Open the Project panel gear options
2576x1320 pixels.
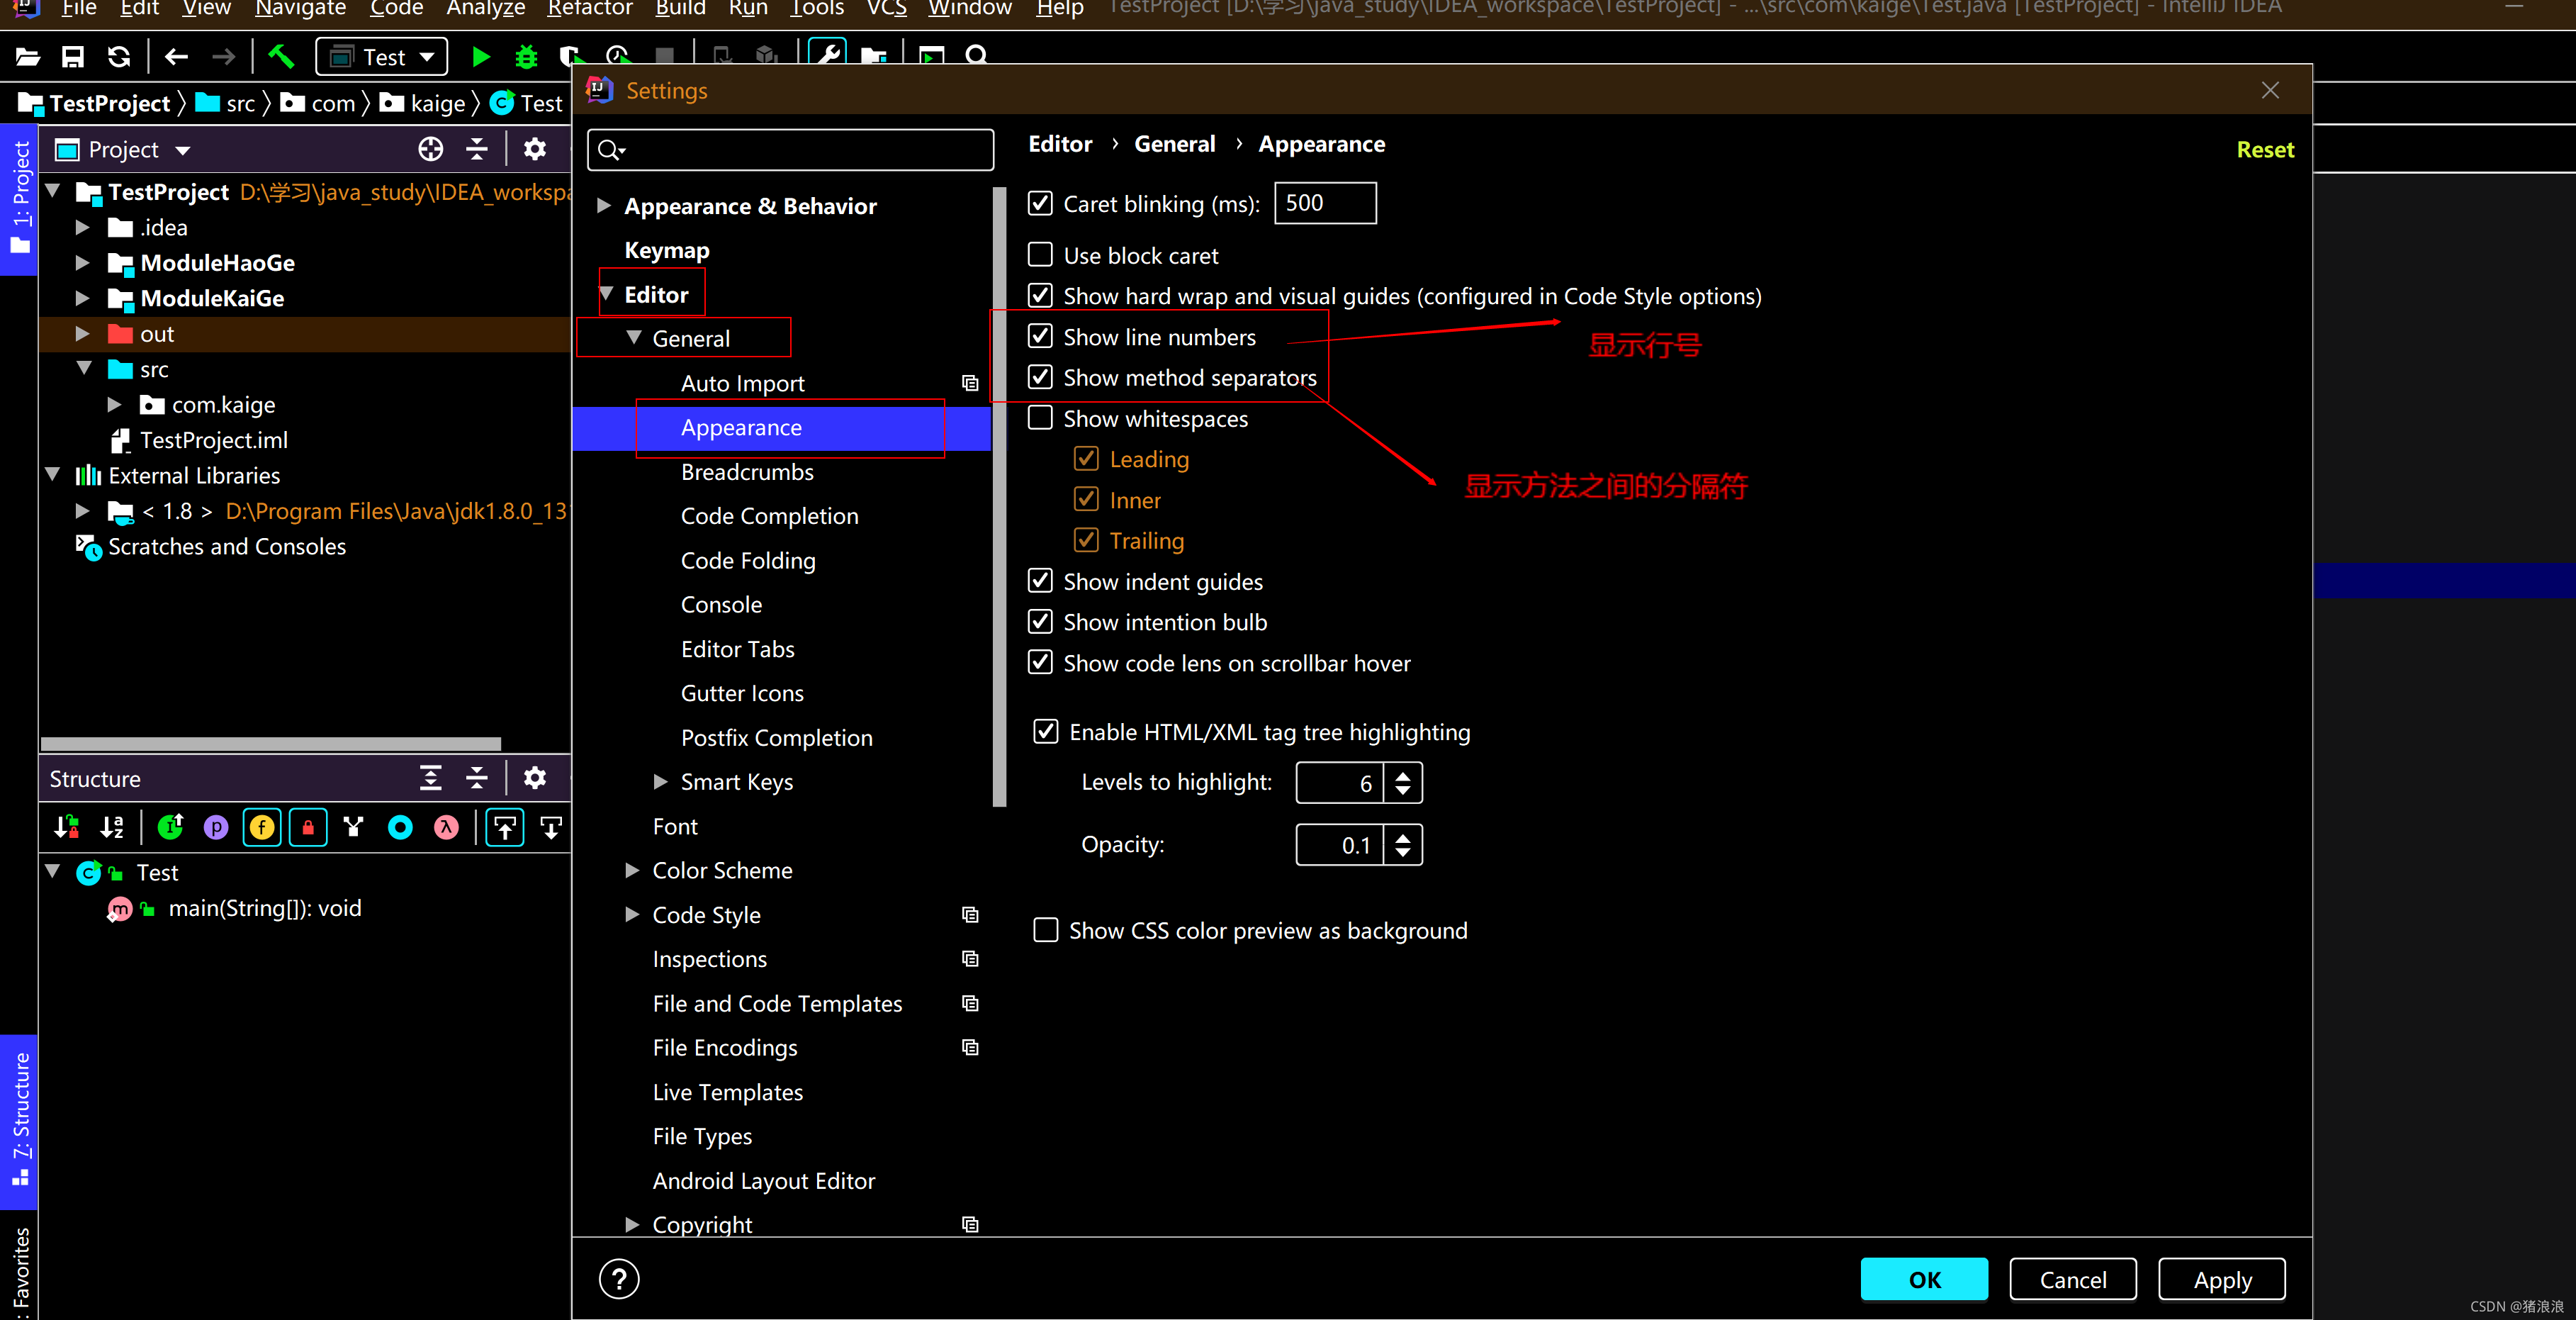(x=535, y=149)
